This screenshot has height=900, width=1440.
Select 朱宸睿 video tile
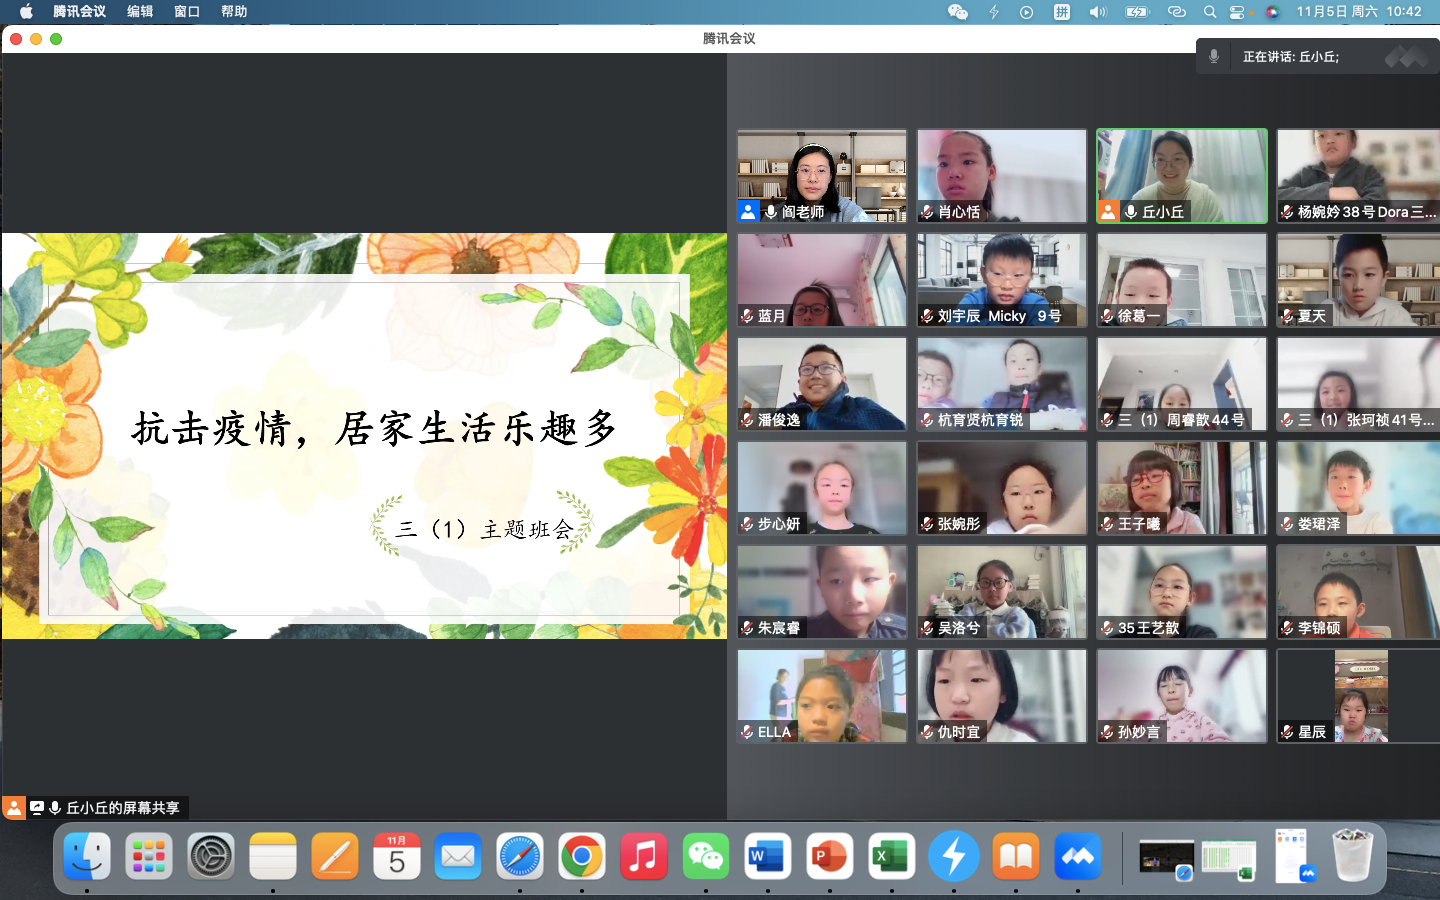(822, 592)
